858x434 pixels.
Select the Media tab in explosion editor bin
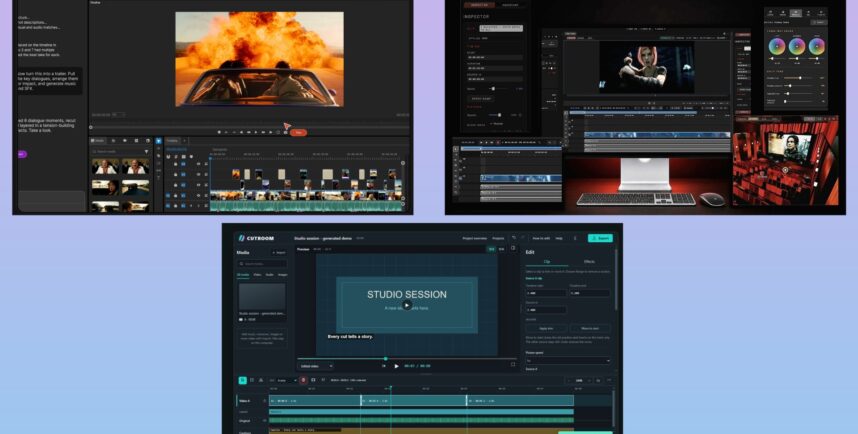pyautogui.click(x=97, y=141)
